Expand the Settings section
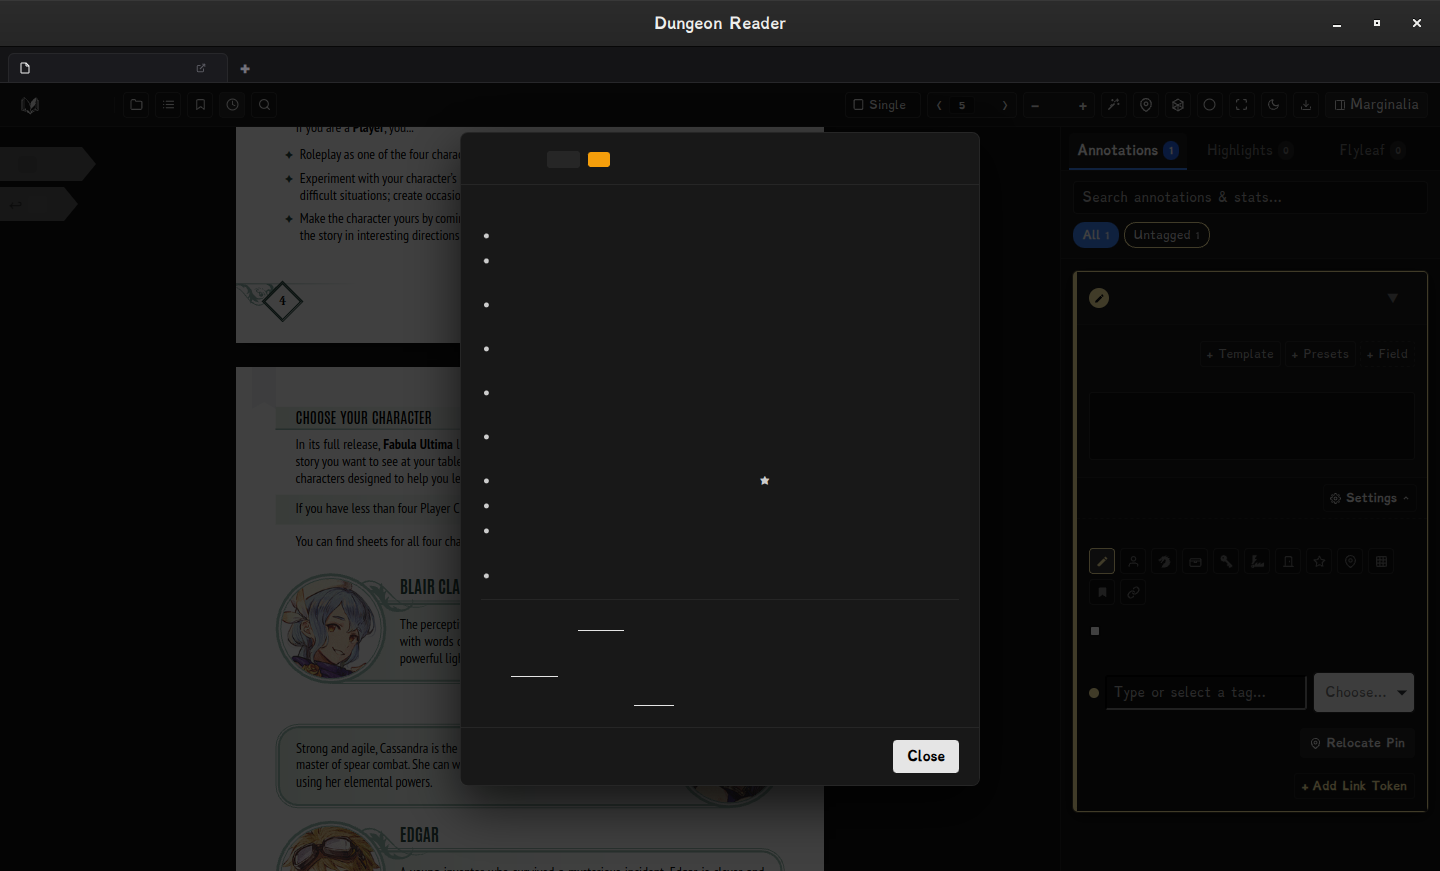Viewport: 1440px width, 871px height. pos(1370,498)
